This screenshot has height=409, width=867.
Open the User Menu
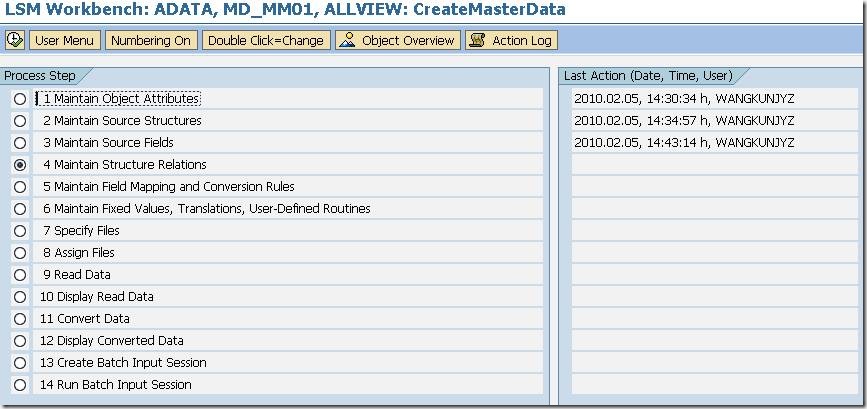click(x=64, y=40)
